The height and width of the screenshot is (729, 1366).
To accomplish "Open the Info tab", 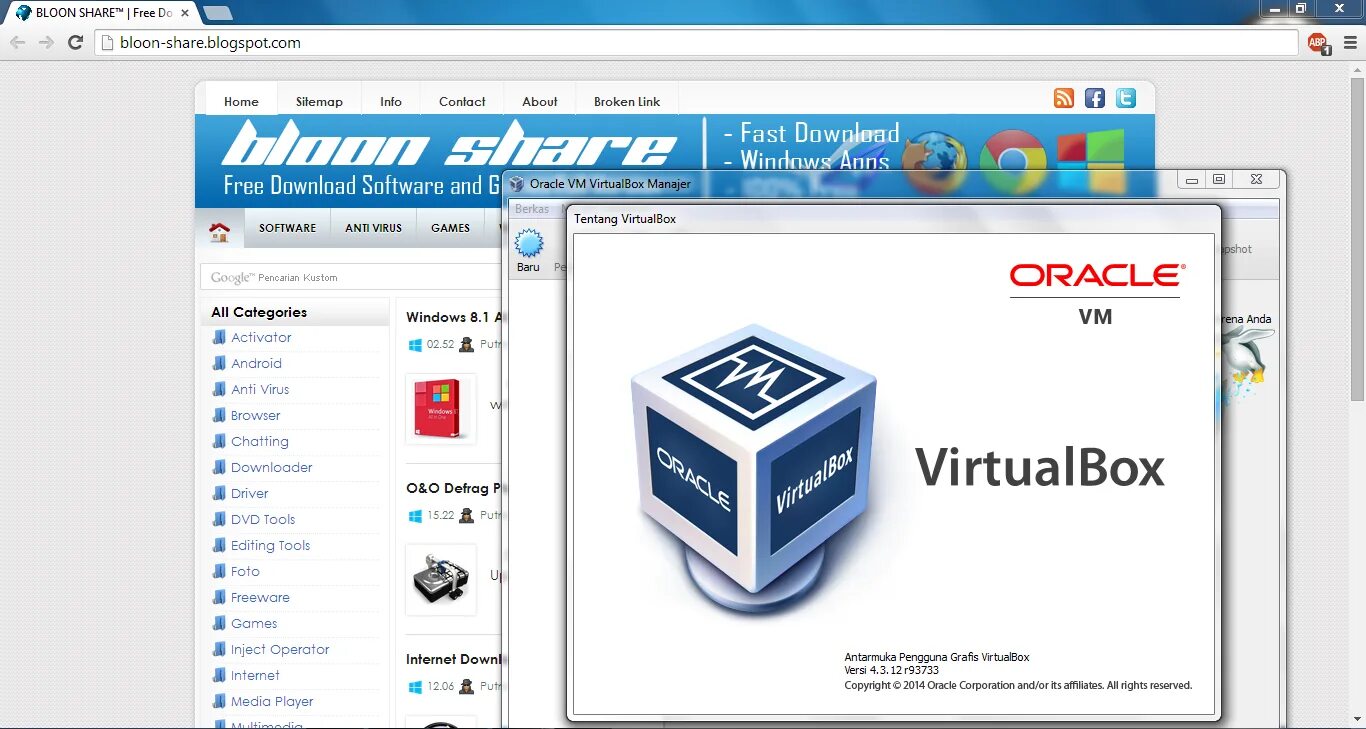I will pos(391,101).
